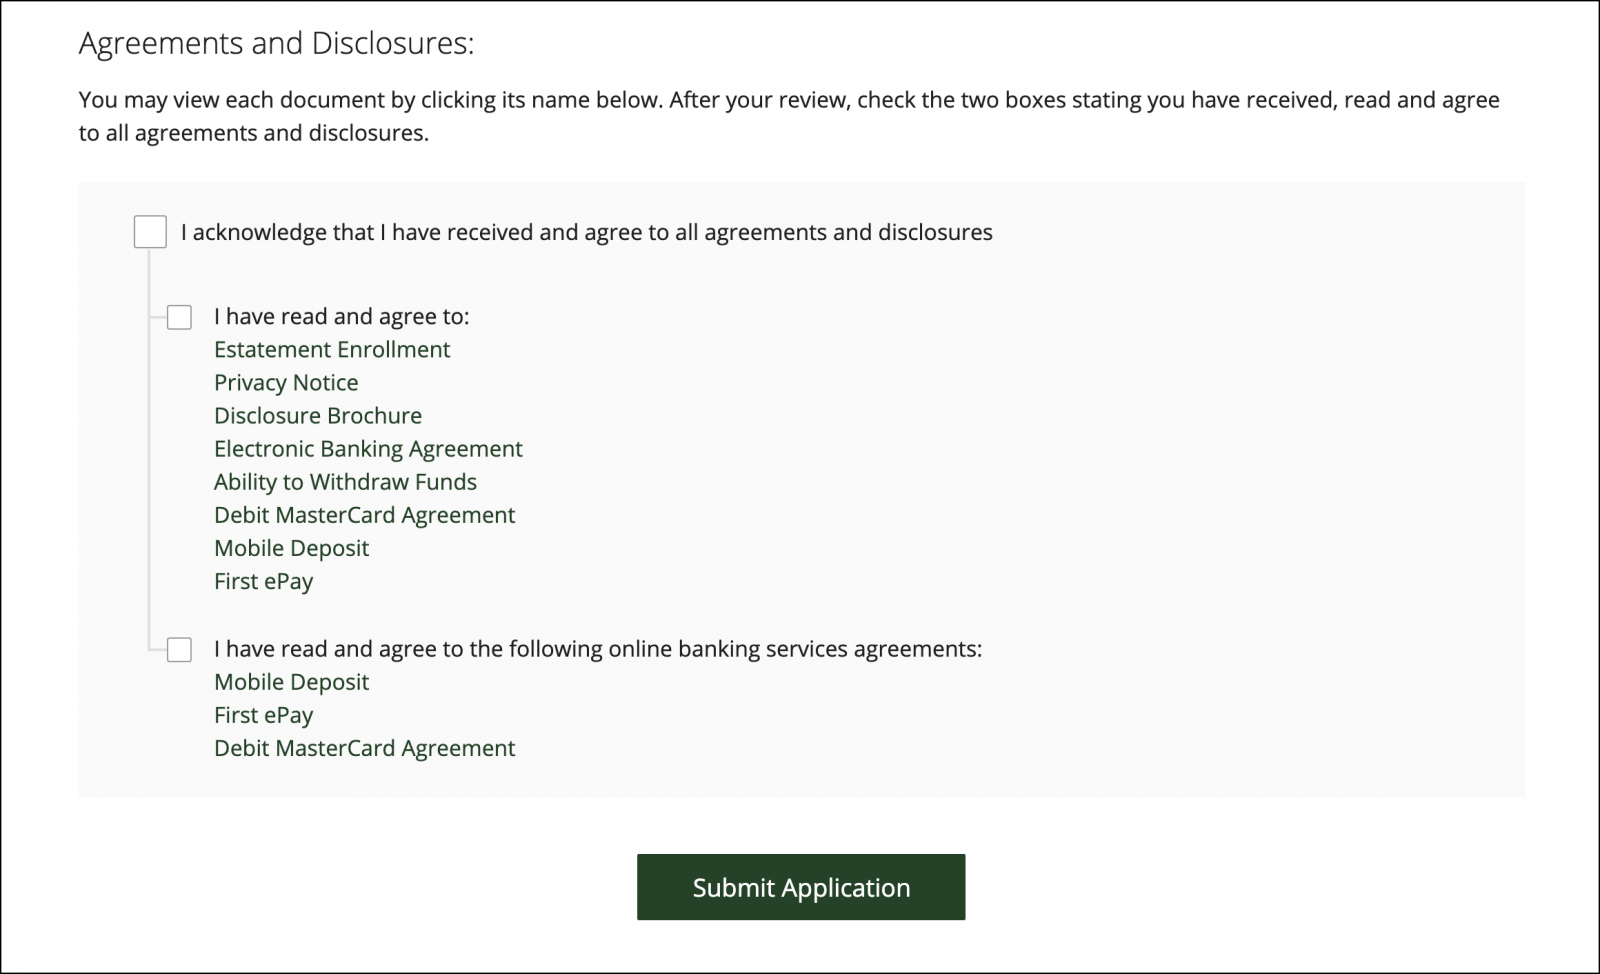Tick the 'I have read and agree to:' checkbox

coord(179,317)
